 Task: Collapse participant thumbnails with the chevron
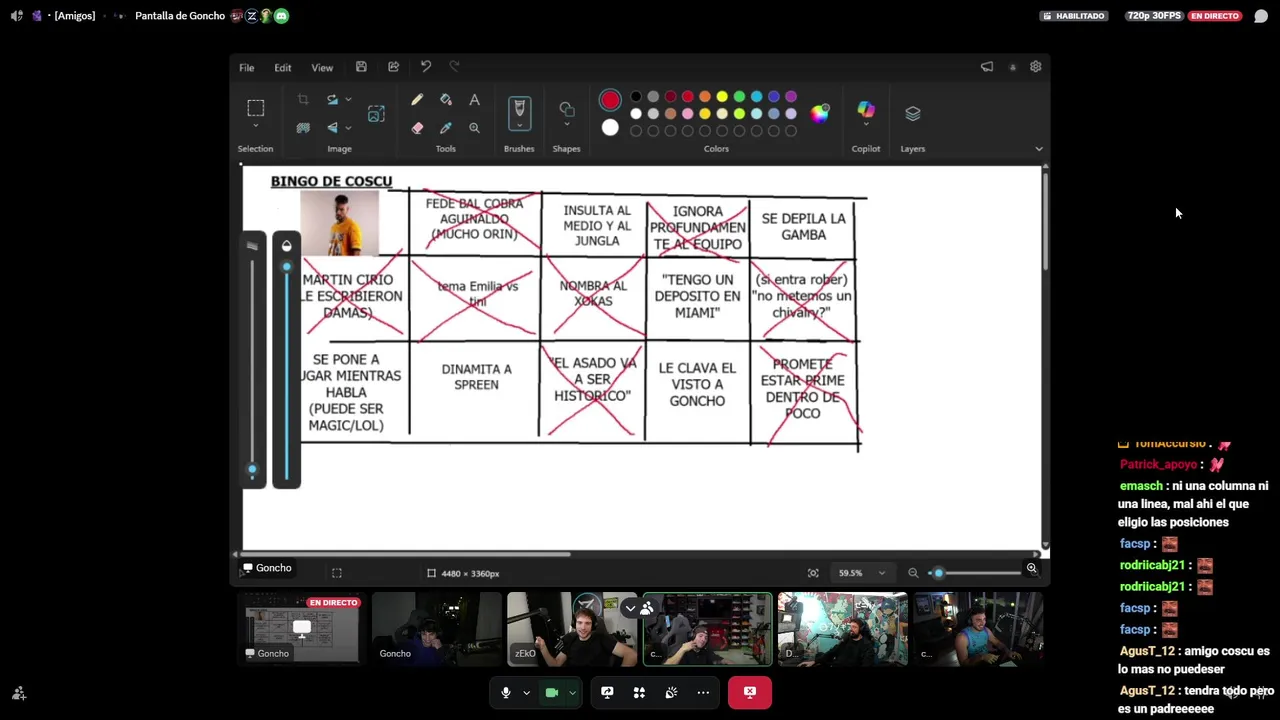[630, 608]
